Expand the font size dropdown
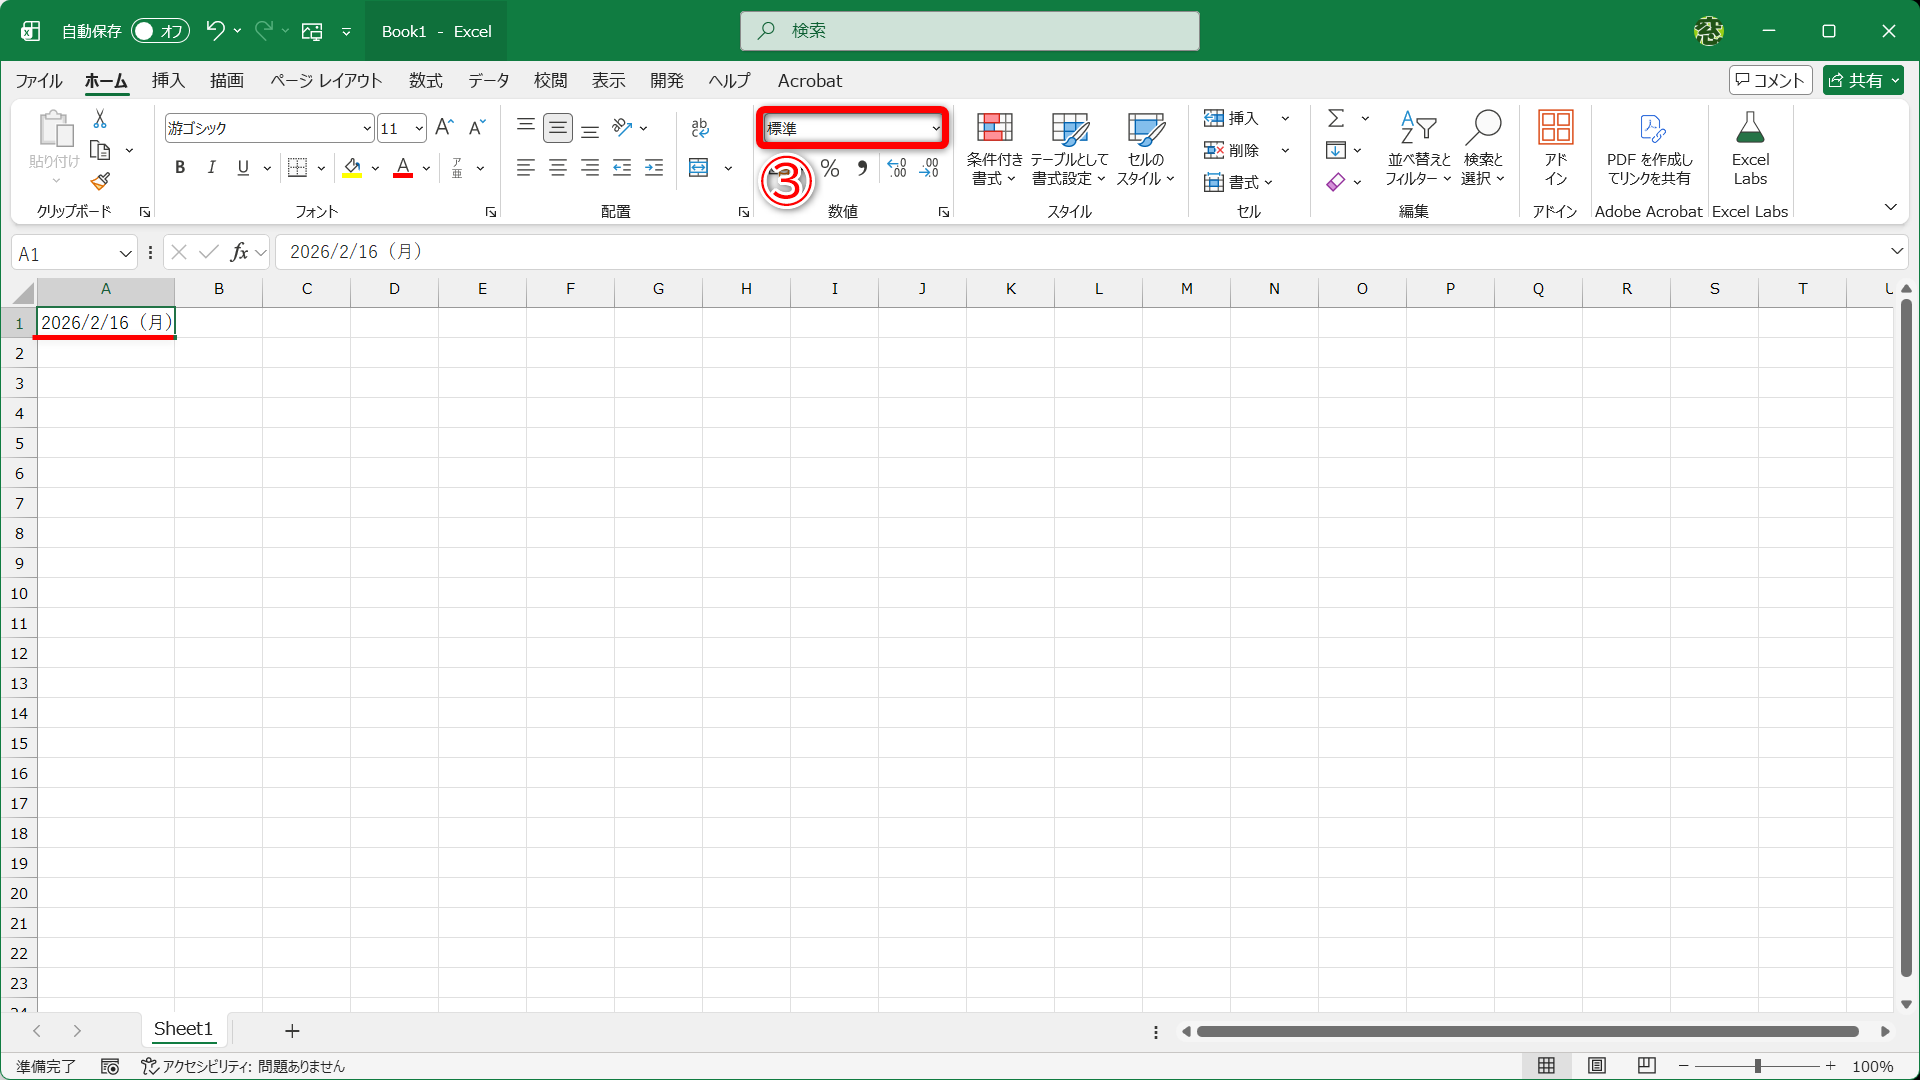Screen dimensions: 1920x1080 click(x=419, y=128)
